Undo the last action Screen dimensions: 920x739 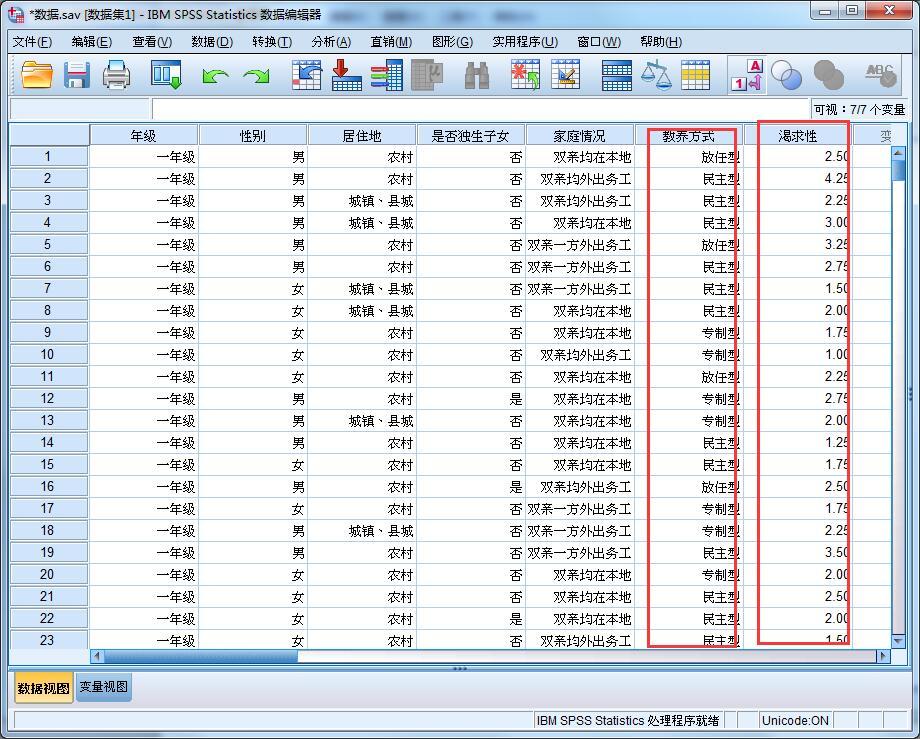coord(216,75)
